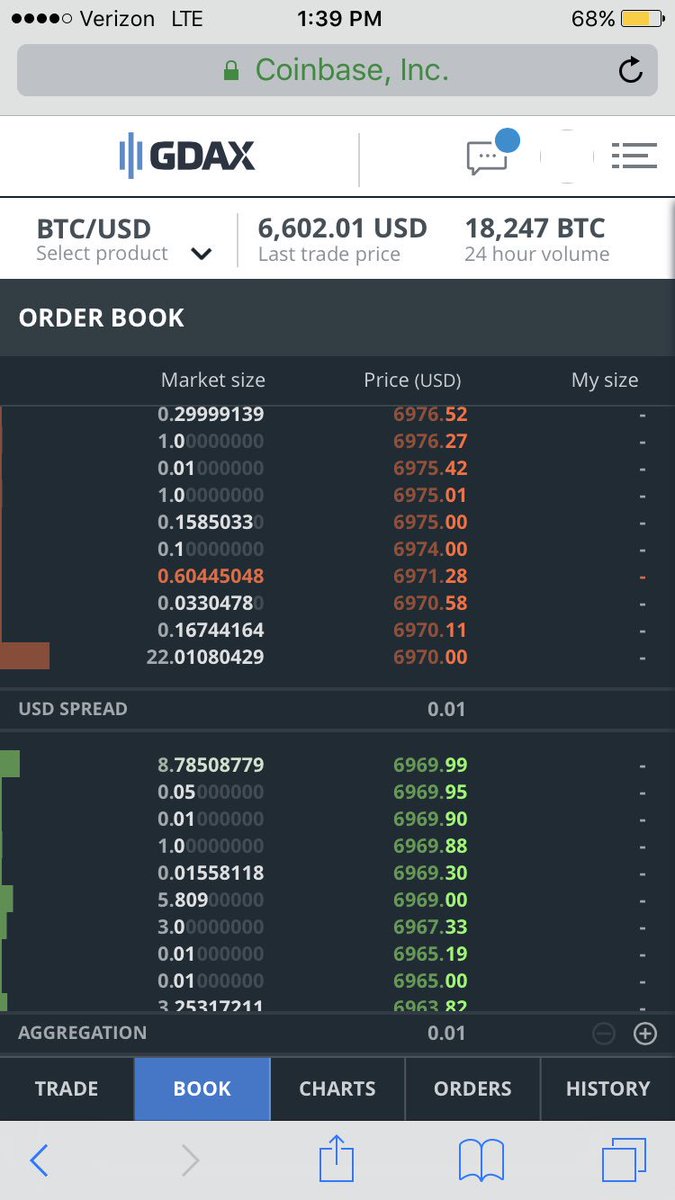Increase aggregation with the plus icon
Screen dimensions: 675x1200
[x=645, y=1034]
